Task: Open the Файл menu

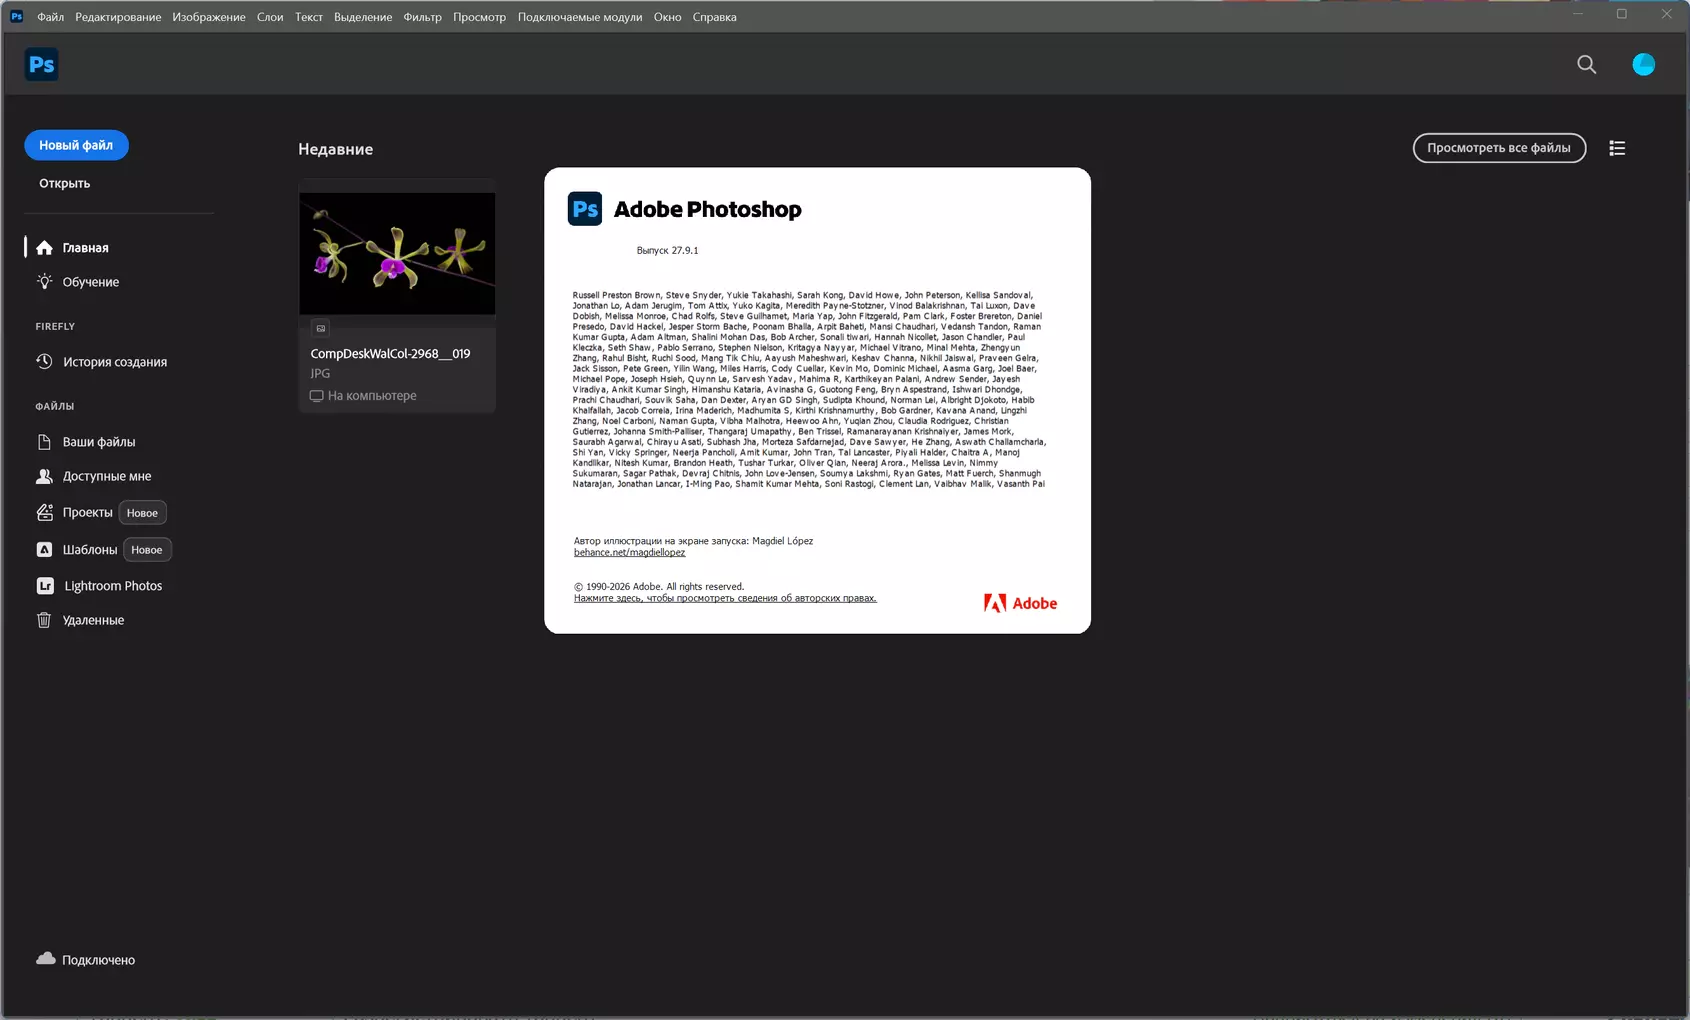Action: 50,17
